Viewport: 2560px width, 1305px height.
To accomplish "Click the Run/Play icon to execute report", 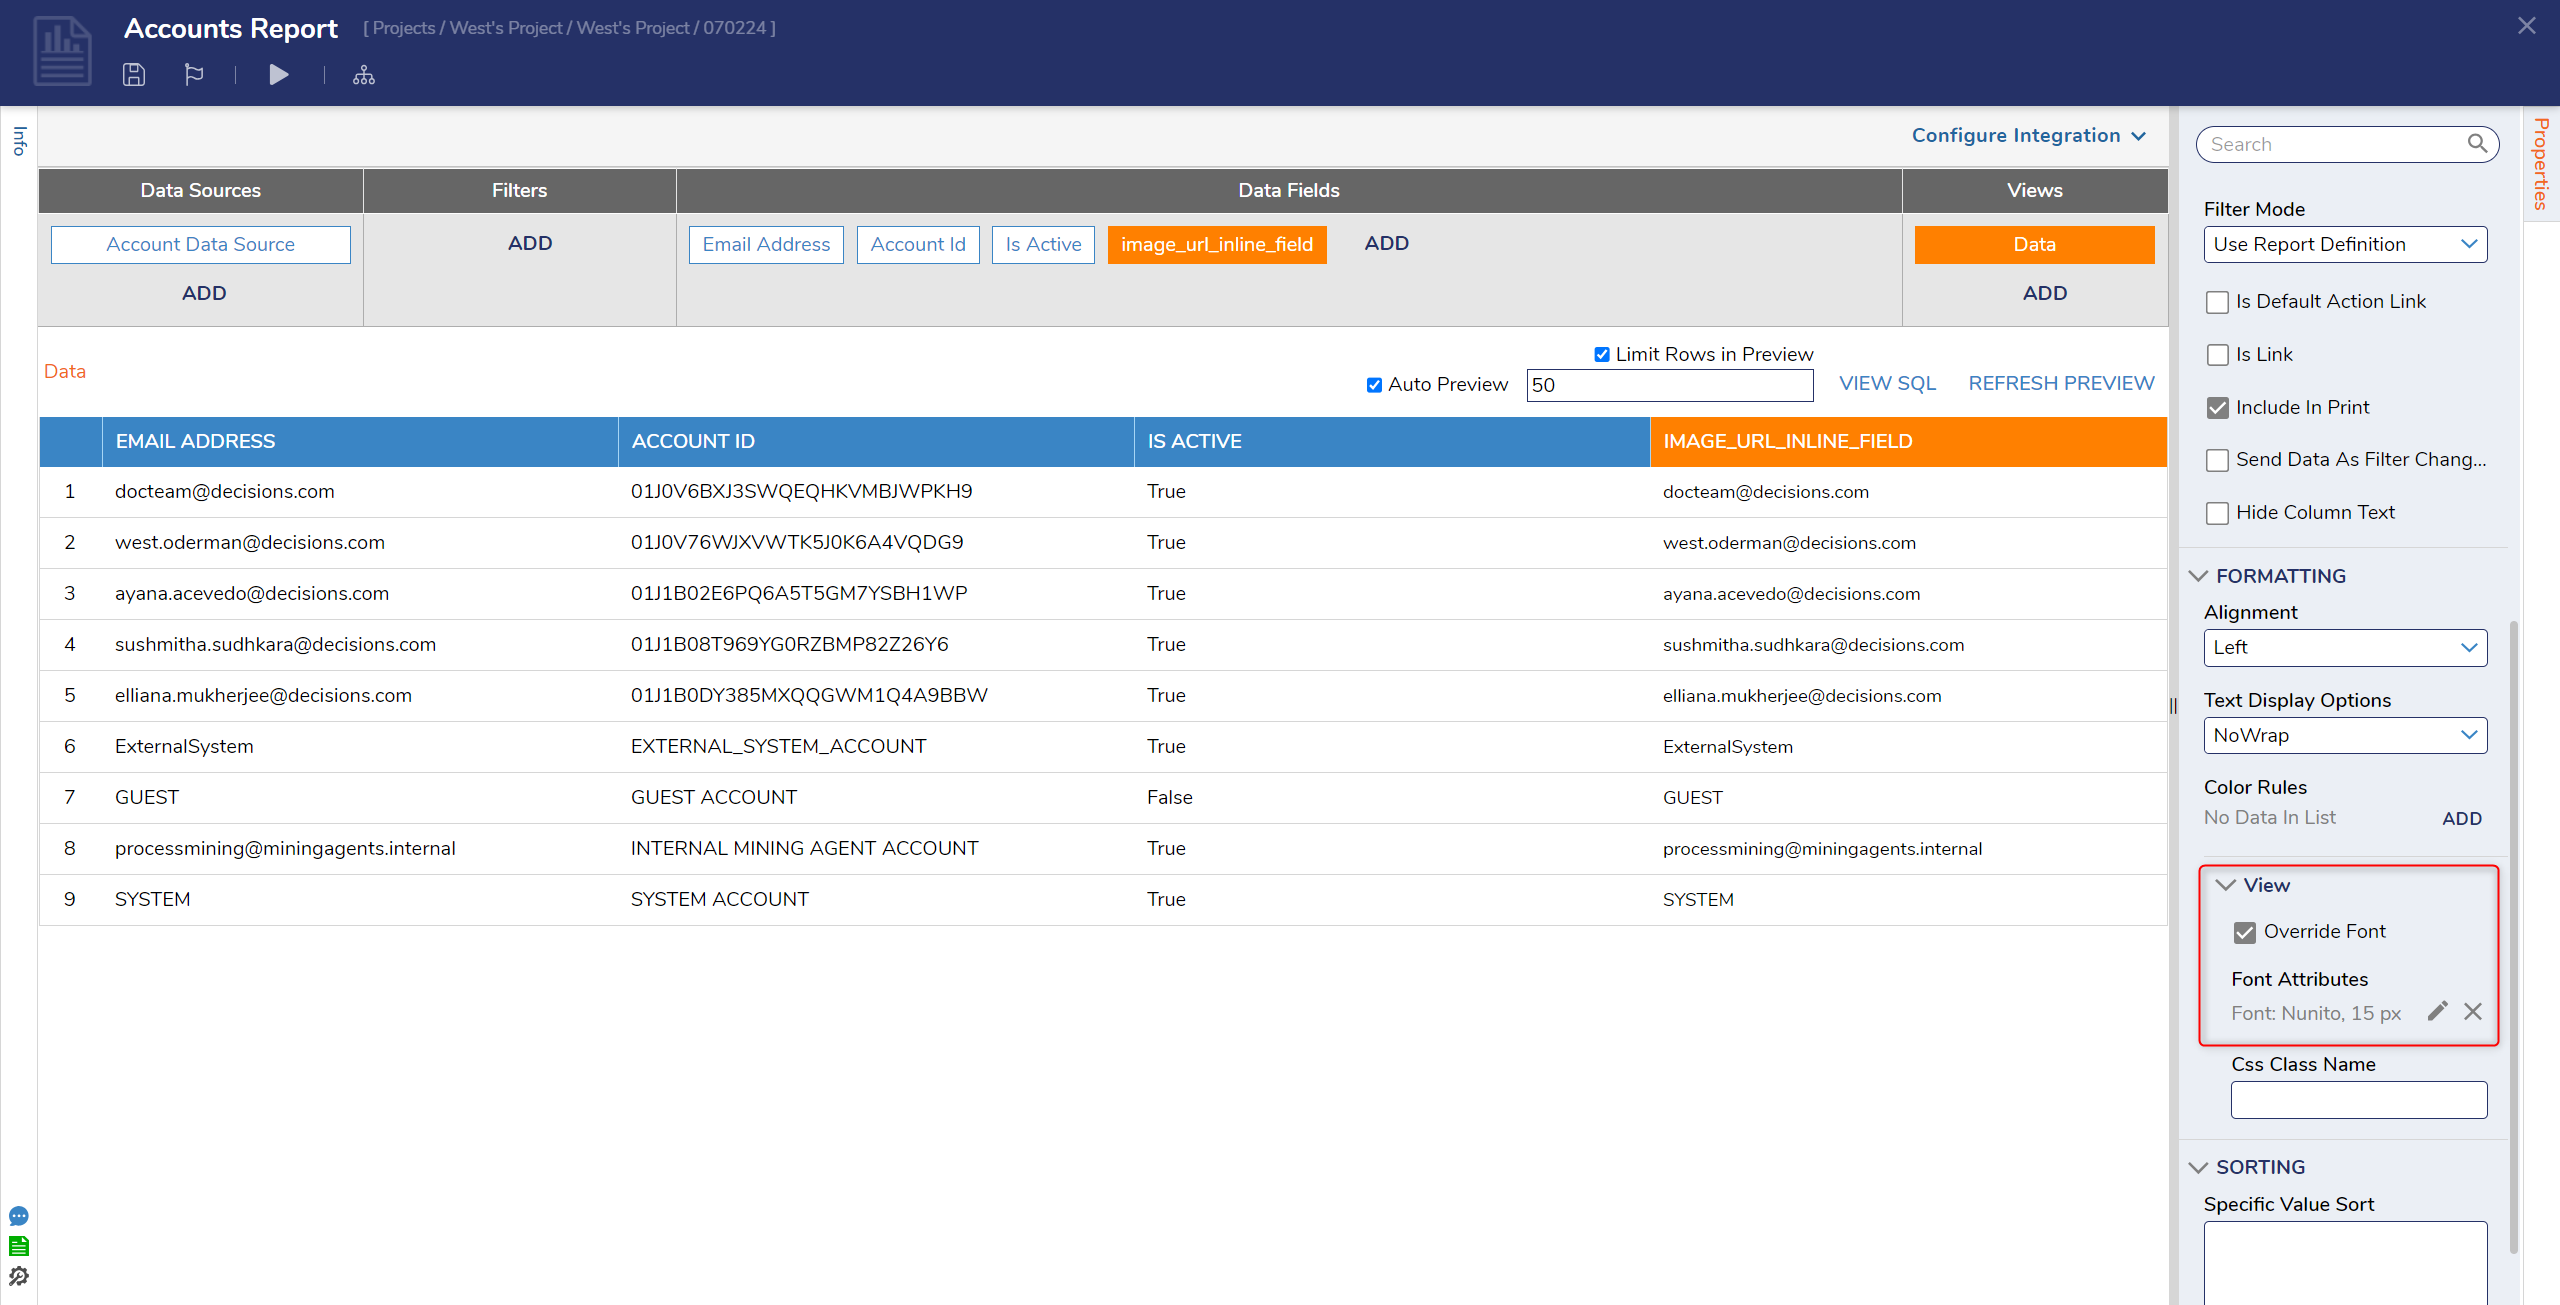I will 280,75.
